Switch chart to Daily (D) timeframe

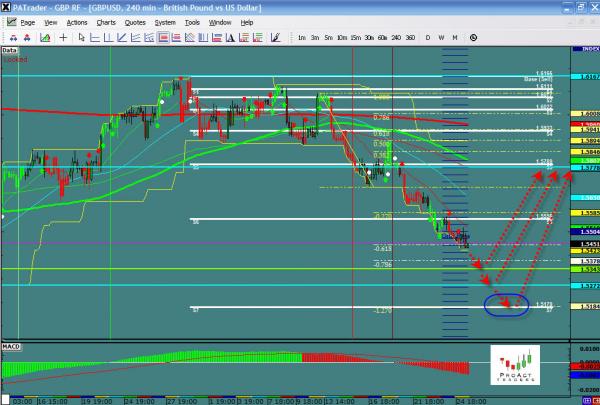(x=428, y=37)
